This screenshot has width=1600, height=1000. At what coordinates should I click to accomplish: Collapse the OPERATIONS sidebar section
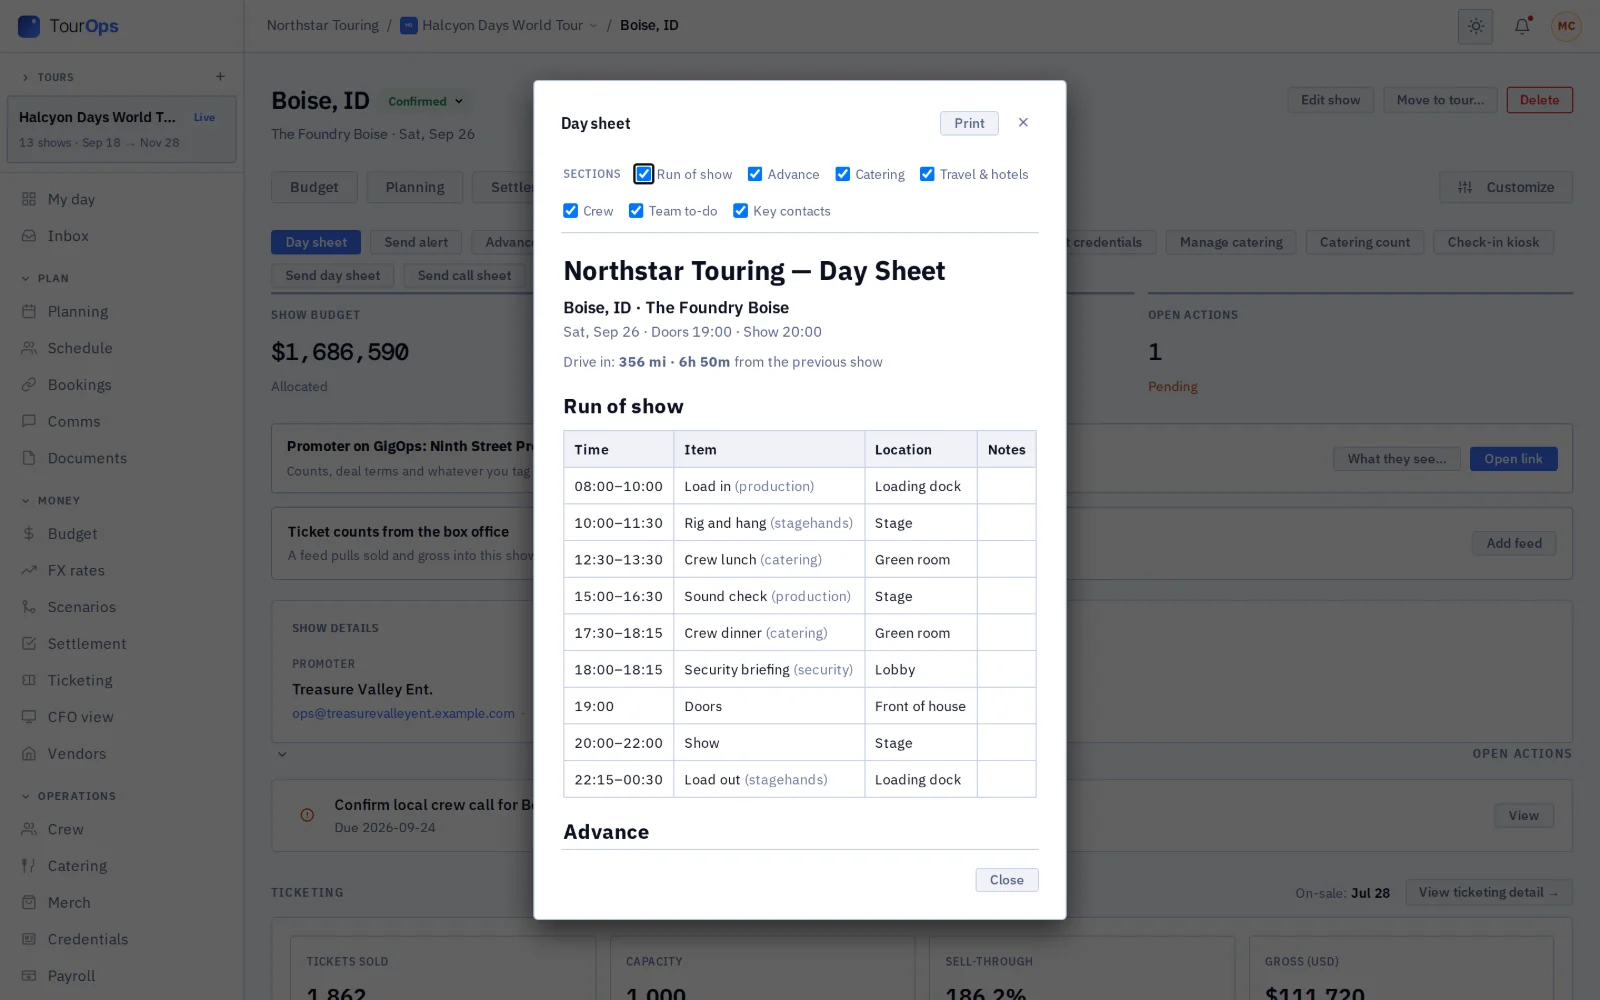[68, 797]
